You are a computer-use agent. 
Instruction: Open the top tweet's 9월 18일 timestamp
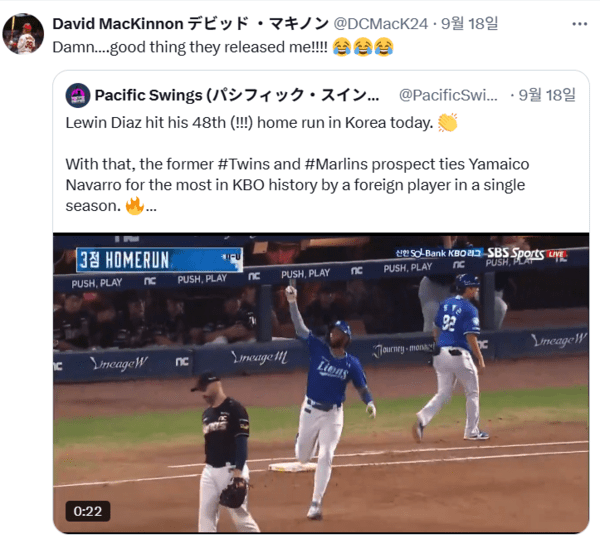point(470,24)
